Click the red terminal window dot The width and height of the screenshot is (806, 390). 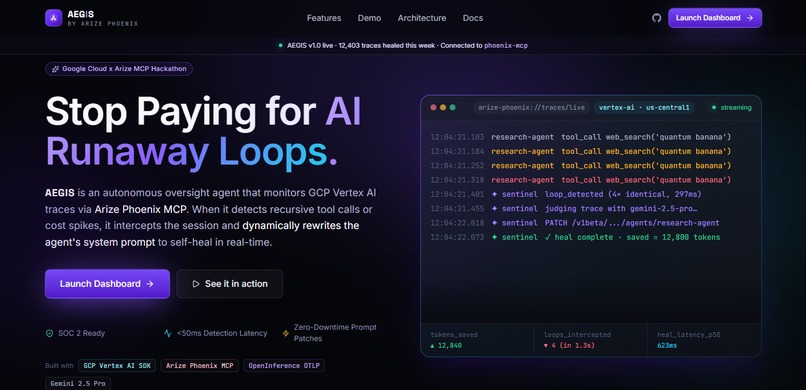(x=433, y=107)
